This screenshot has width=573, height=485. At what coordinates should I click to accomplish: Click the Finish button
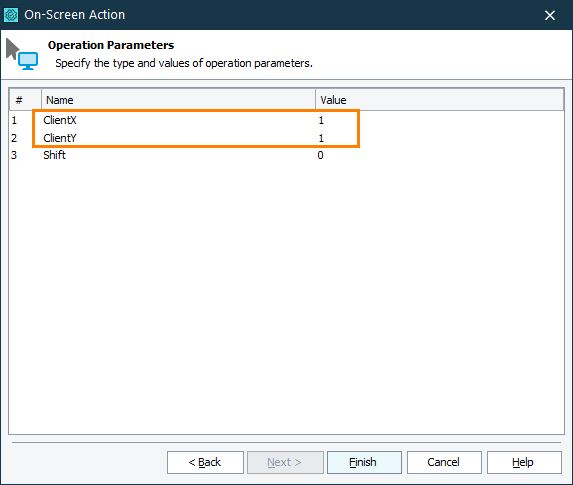pyautogui.click(x=364, y=462)
